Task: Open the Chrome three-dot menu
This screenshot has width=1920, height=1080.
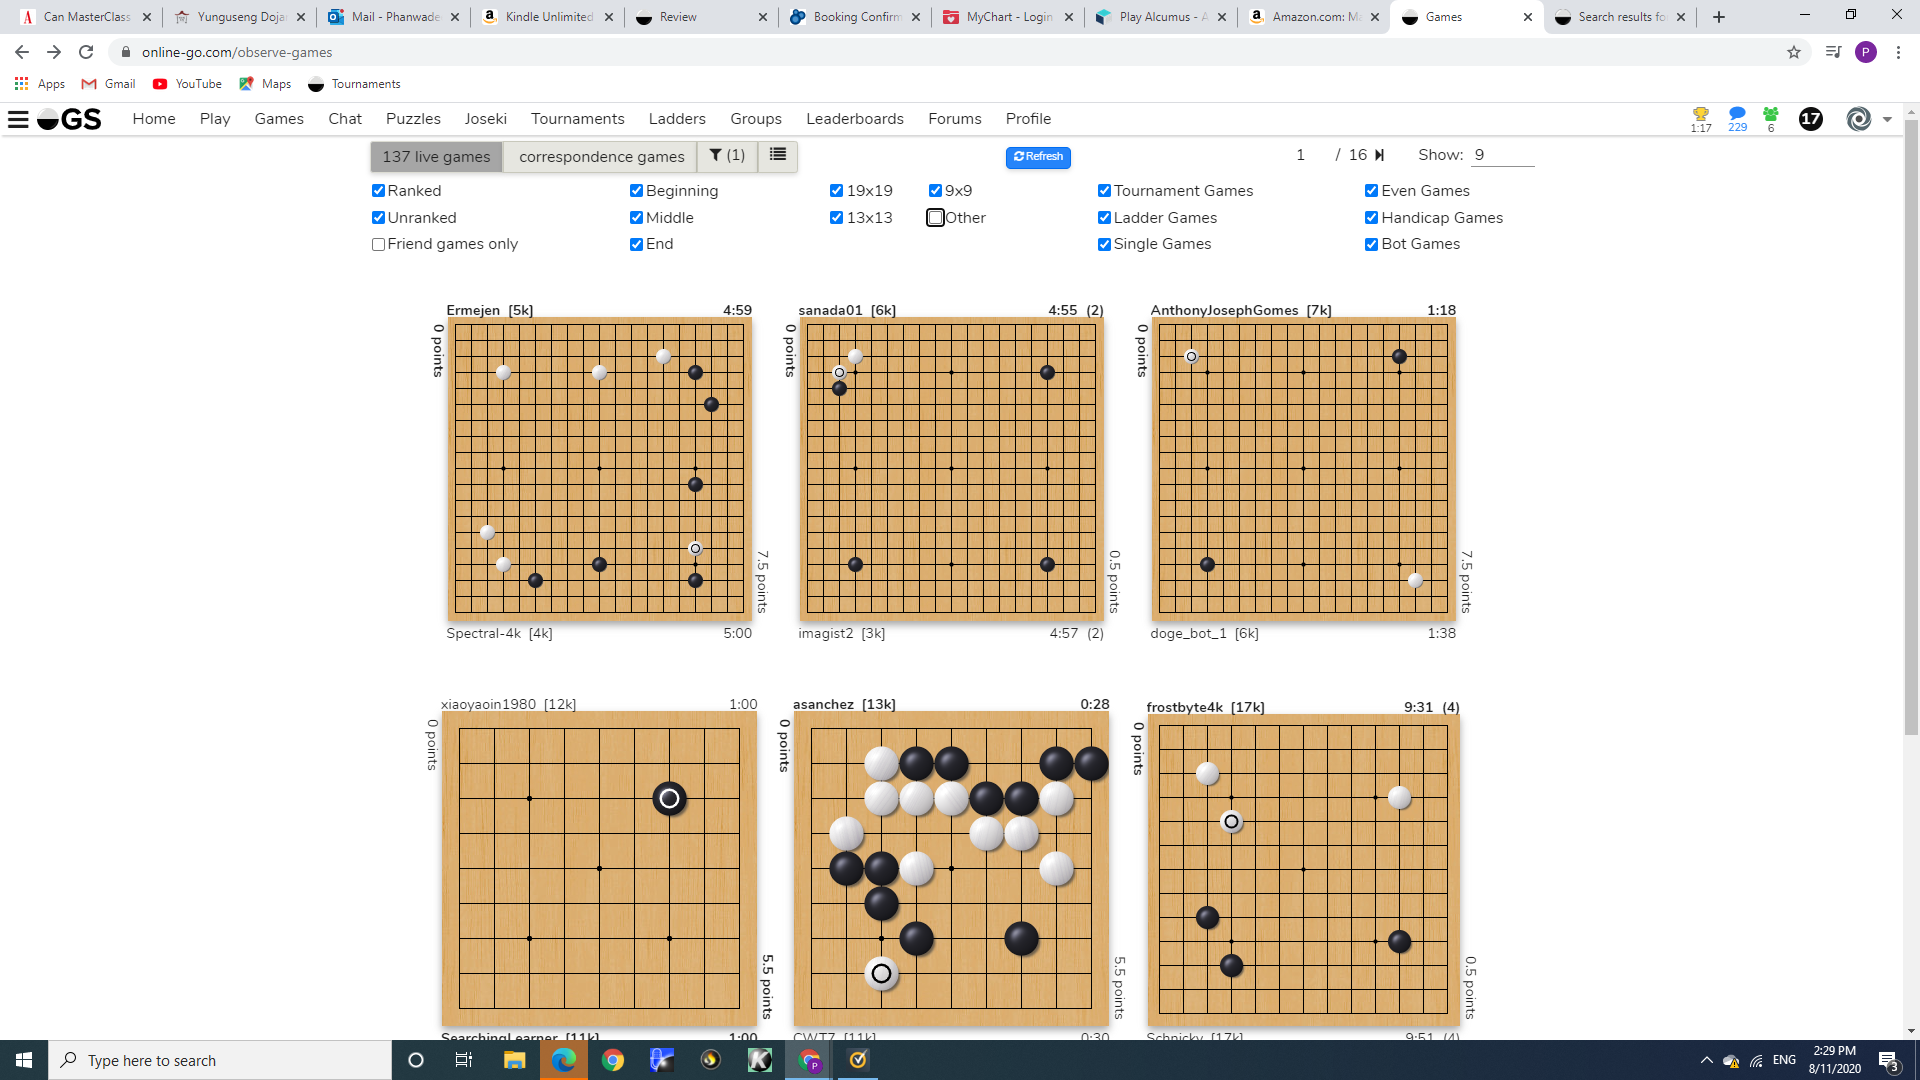Action: (x=1898, y=52)
